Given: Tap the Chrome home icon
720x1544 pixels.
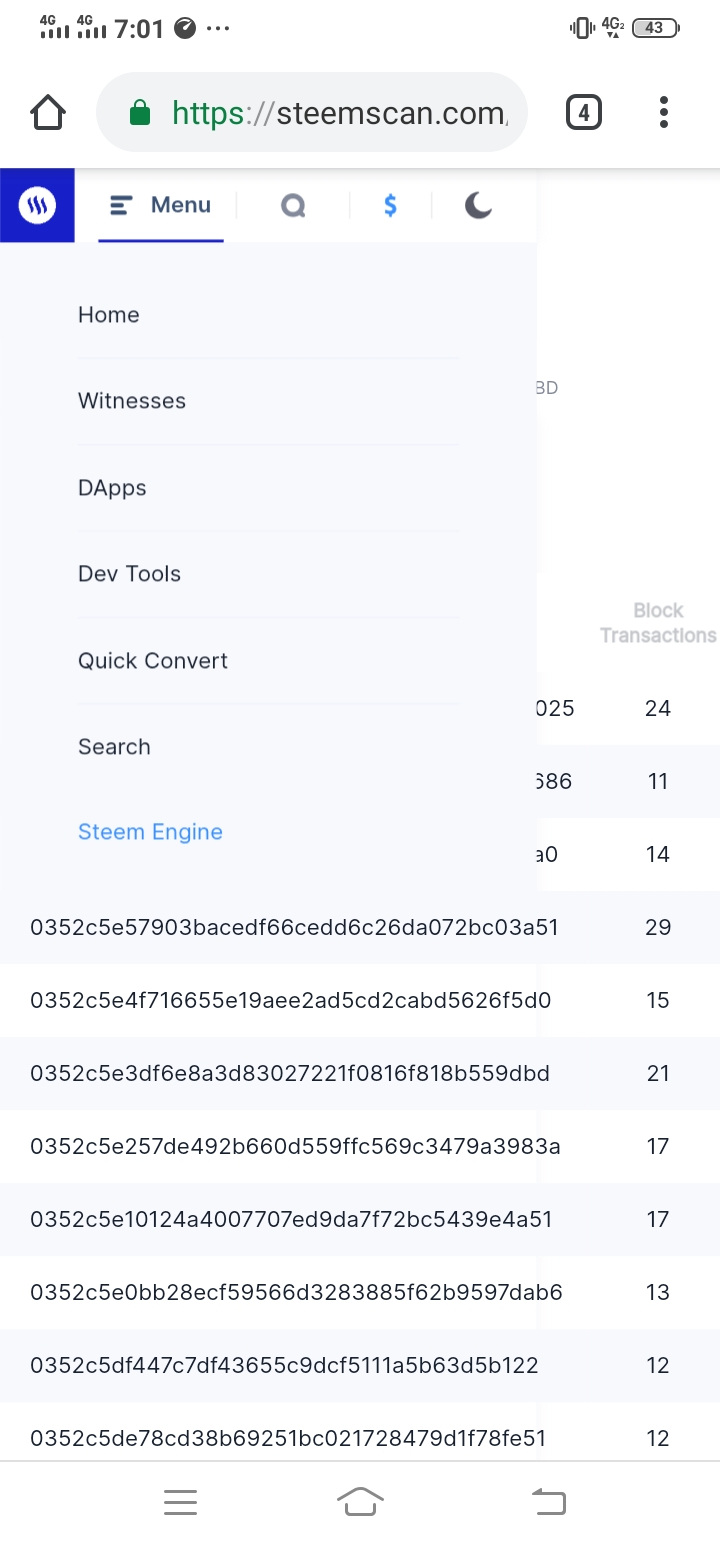Looking at the screenshot, I should tap(48, 113).
